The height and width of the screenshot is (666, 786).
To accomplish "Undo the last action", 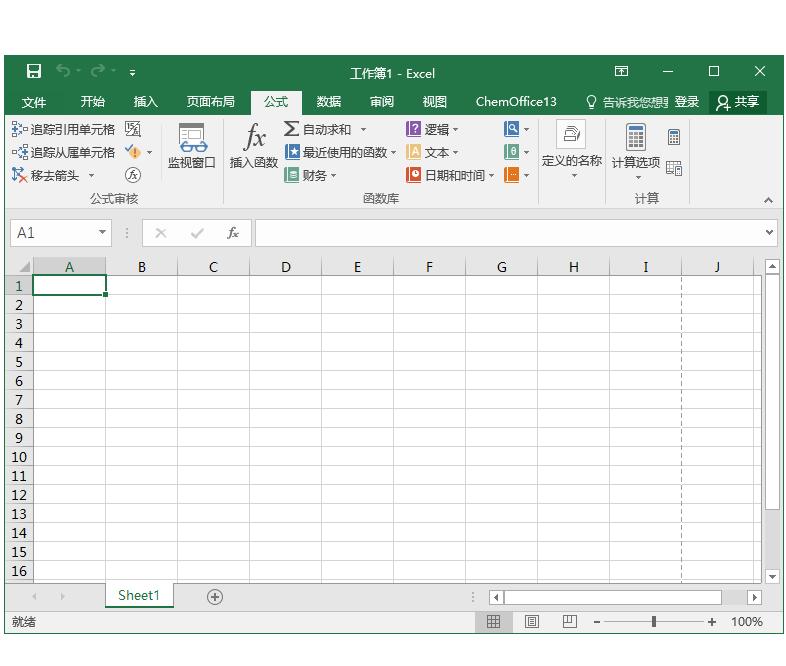I will (x=64, y=71).
